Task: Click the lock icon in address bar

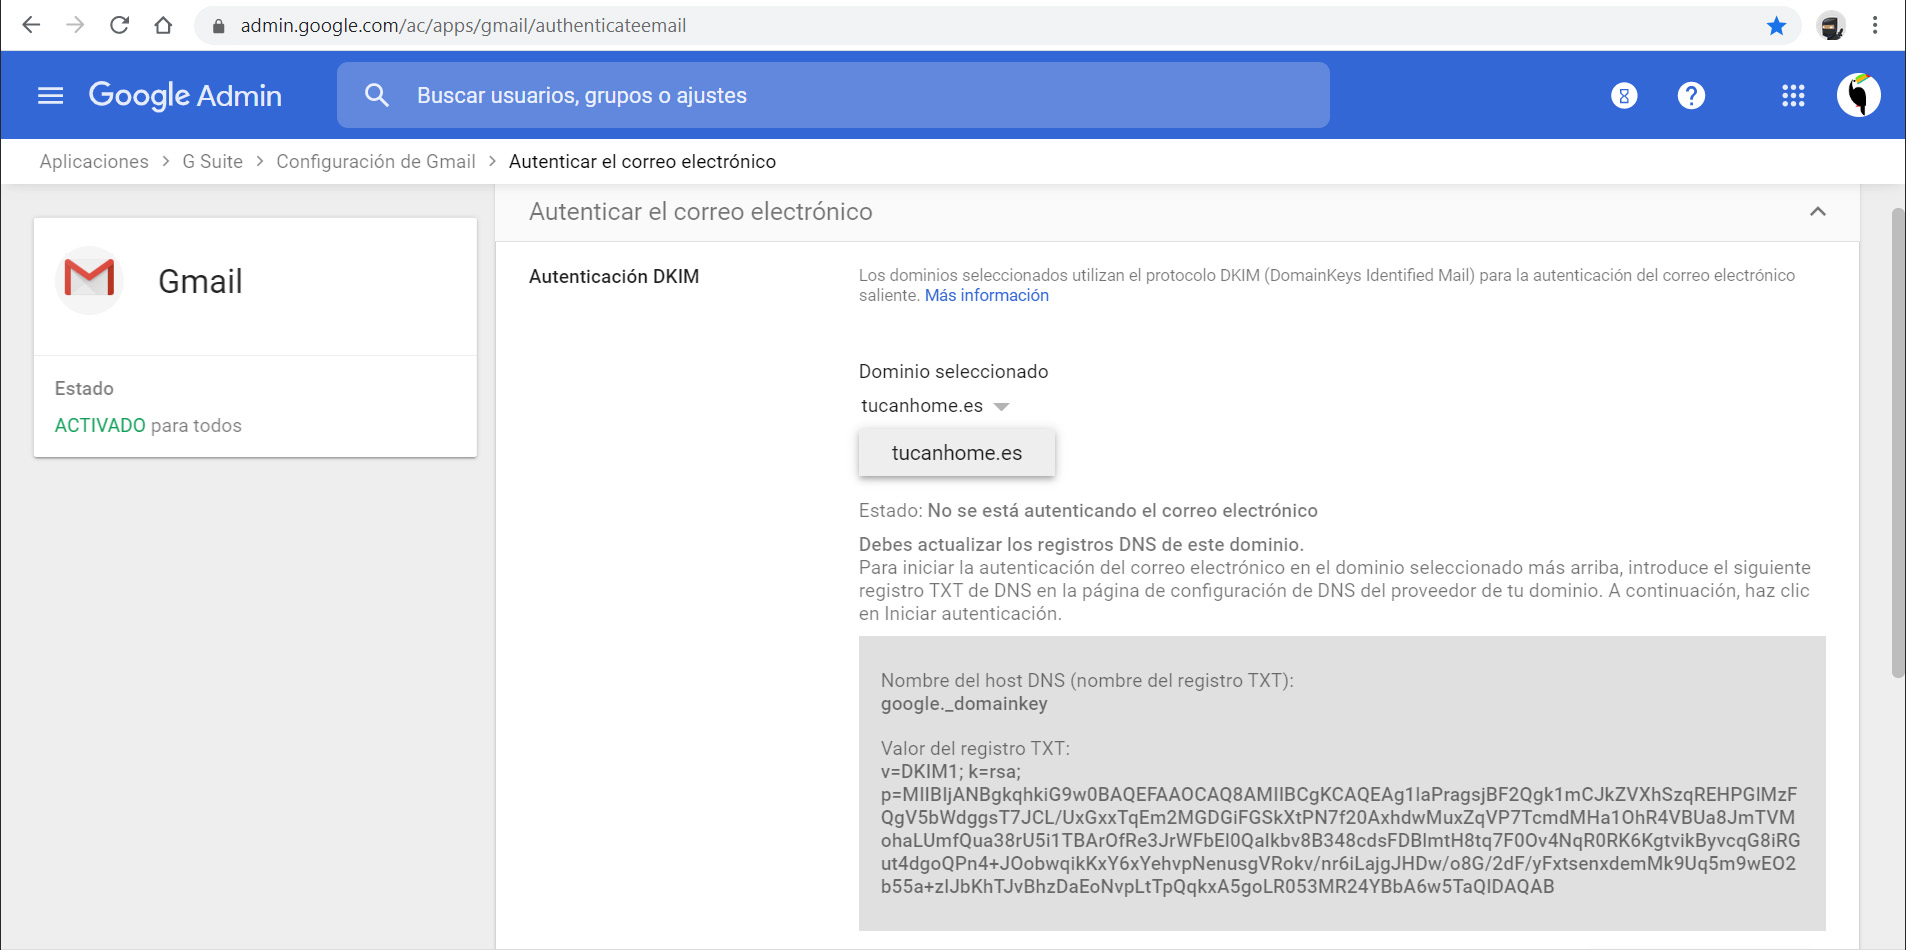Action: [218, 26]
